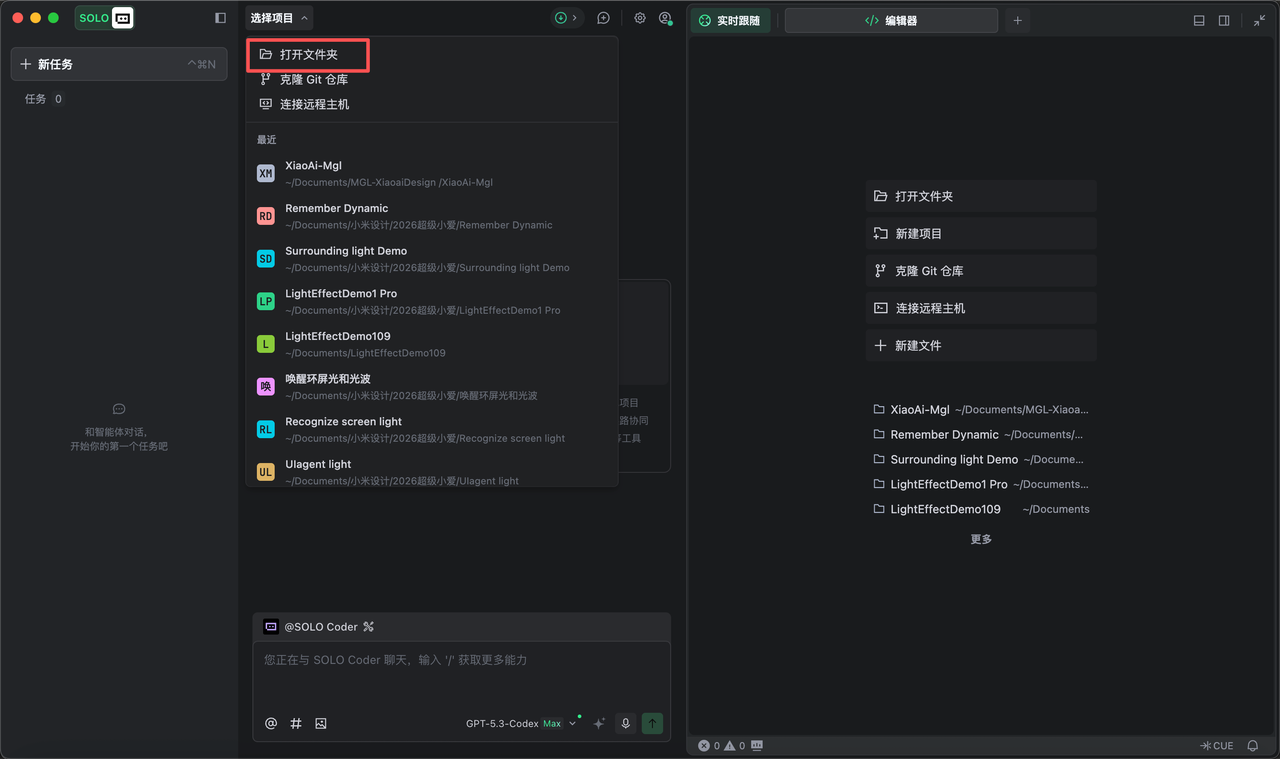This screenshot has width=1280, height=759.
Task: Choose 连接远程主机 in the dropdown menu
Action: [432, 104]
